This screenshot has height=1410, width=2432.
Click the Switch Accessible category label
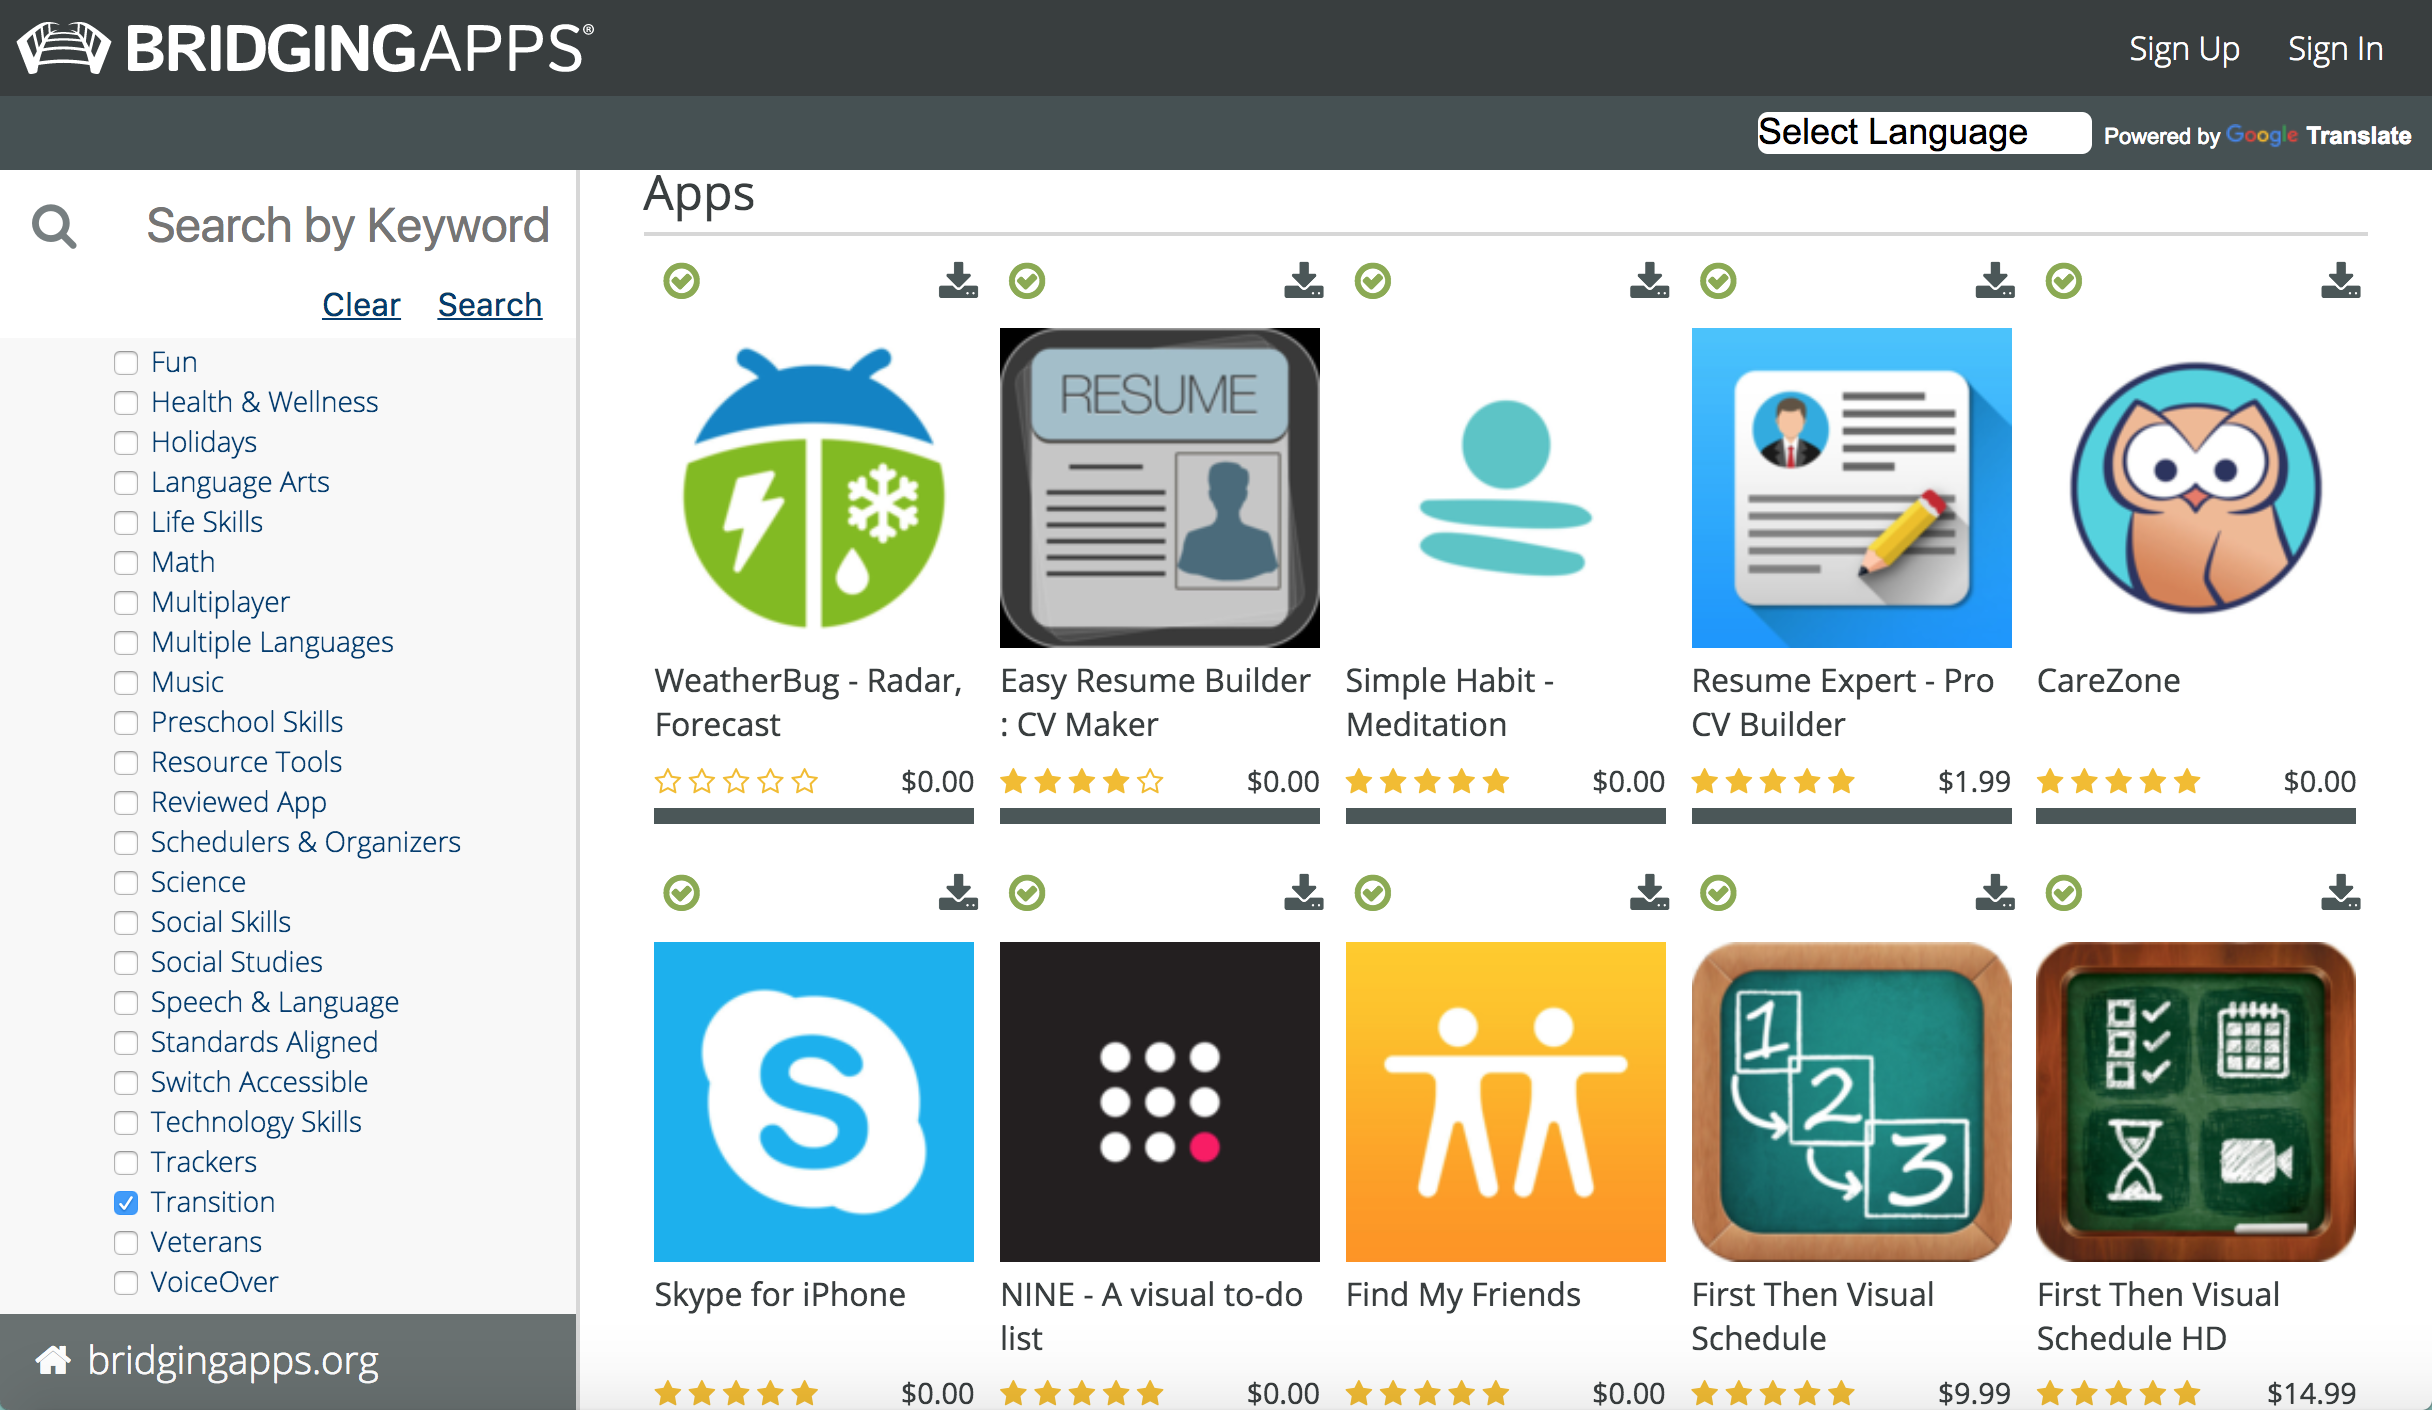[x=259, y=1082]
